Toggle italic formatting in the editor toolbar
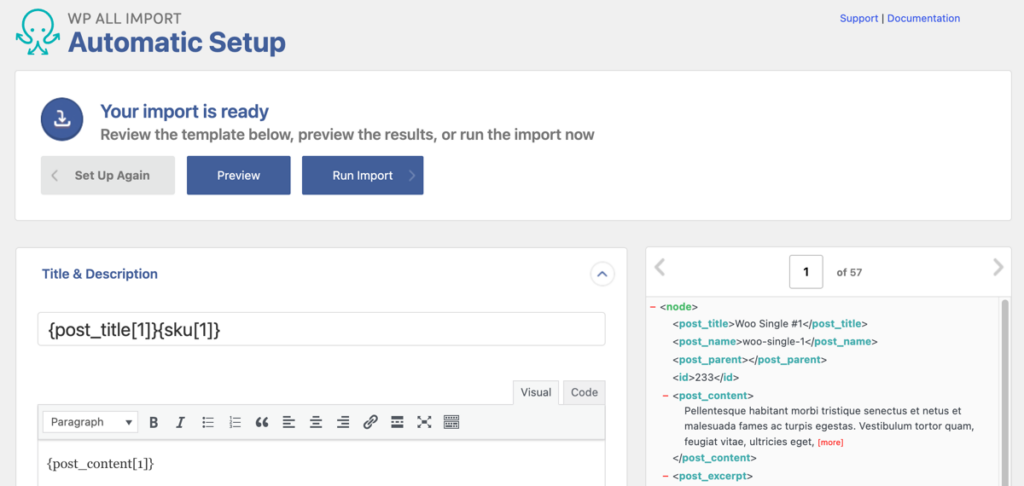 click(x=181, y=423)
